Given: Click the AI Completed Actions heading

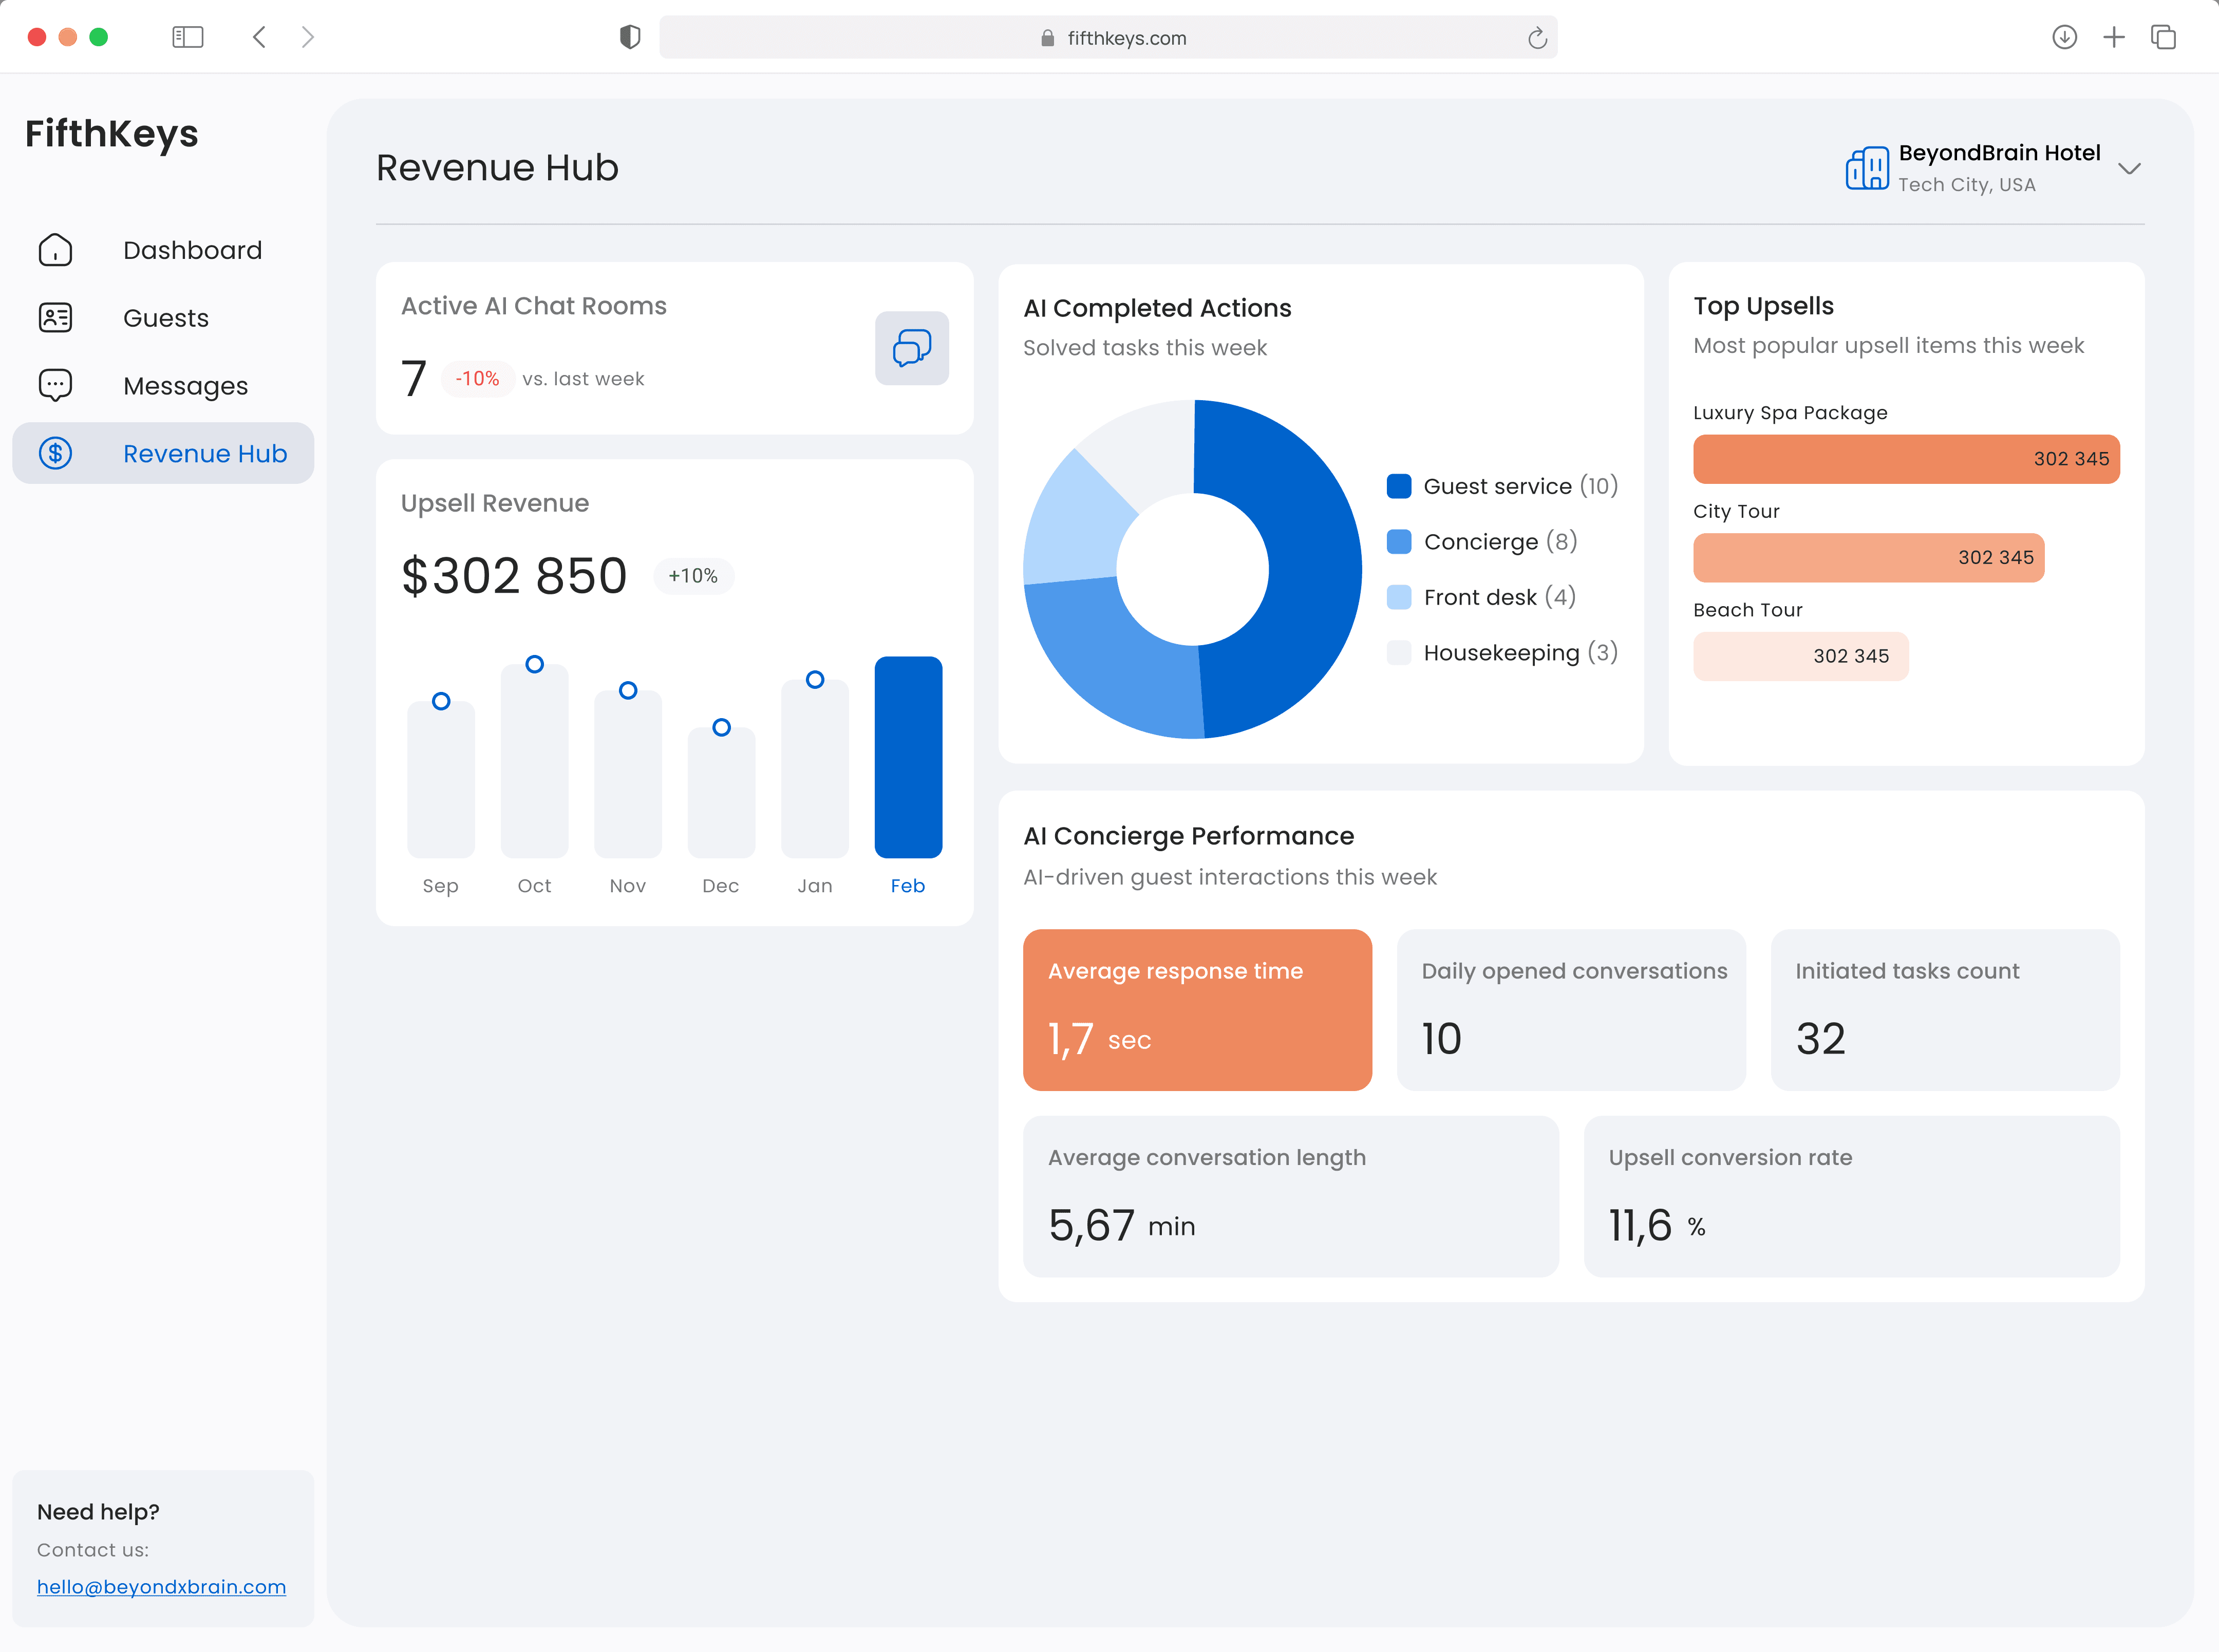Looking at the screenshot, I should tap(1157, 308).
